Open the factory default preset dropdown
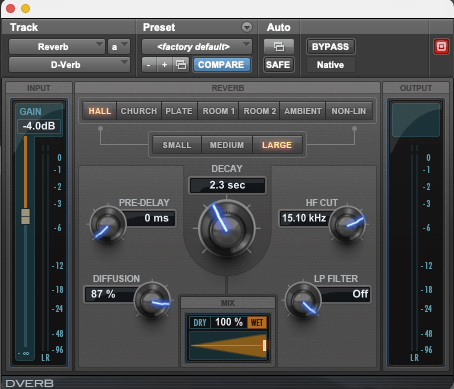The height and width of the screenshot is (389, 454). (197, 47)
